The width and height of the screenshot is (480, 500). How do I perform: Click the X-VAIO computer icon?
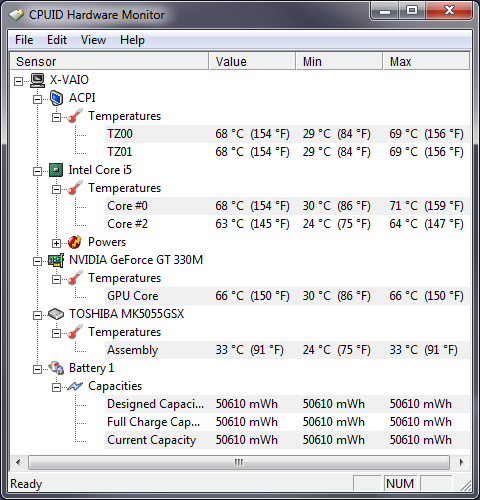tap(37, 80)
